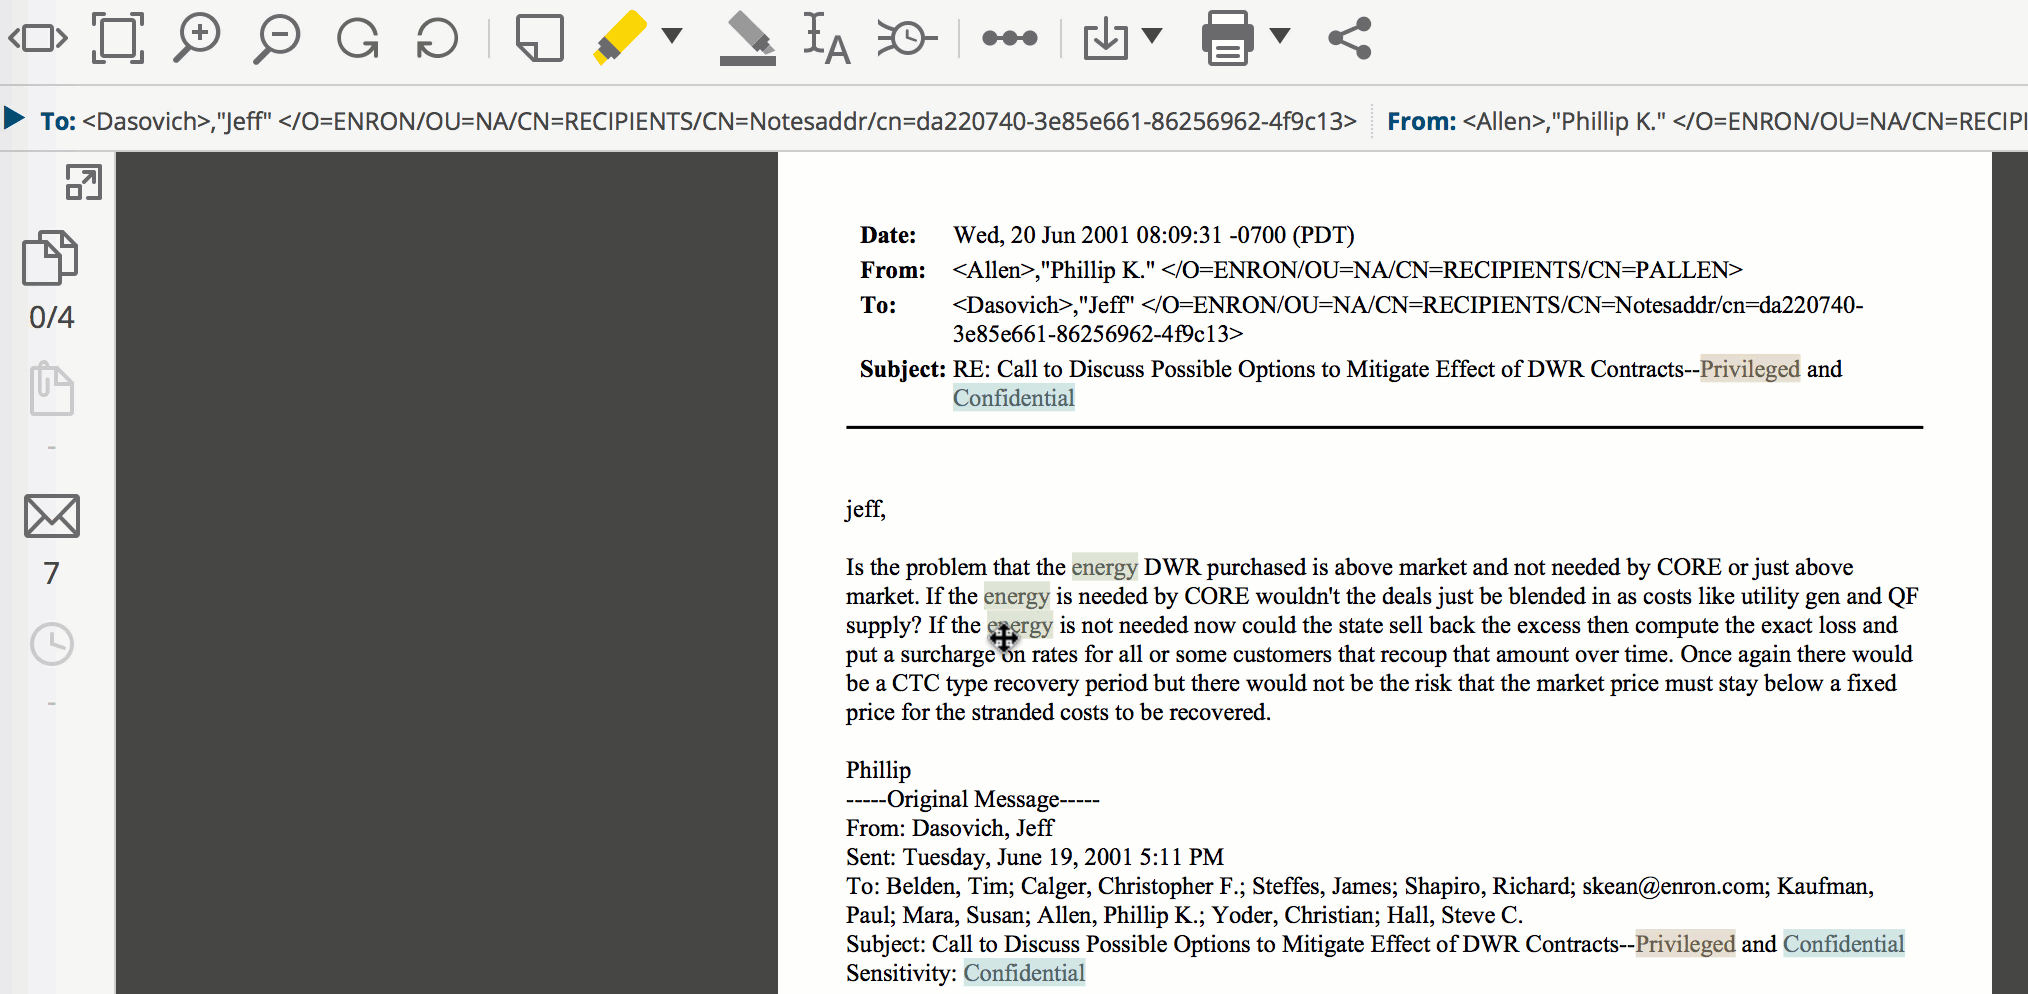Click the history clock sidebar icon
The height and width of the screenshot is (994, 2028).
(x=51, y=644)
